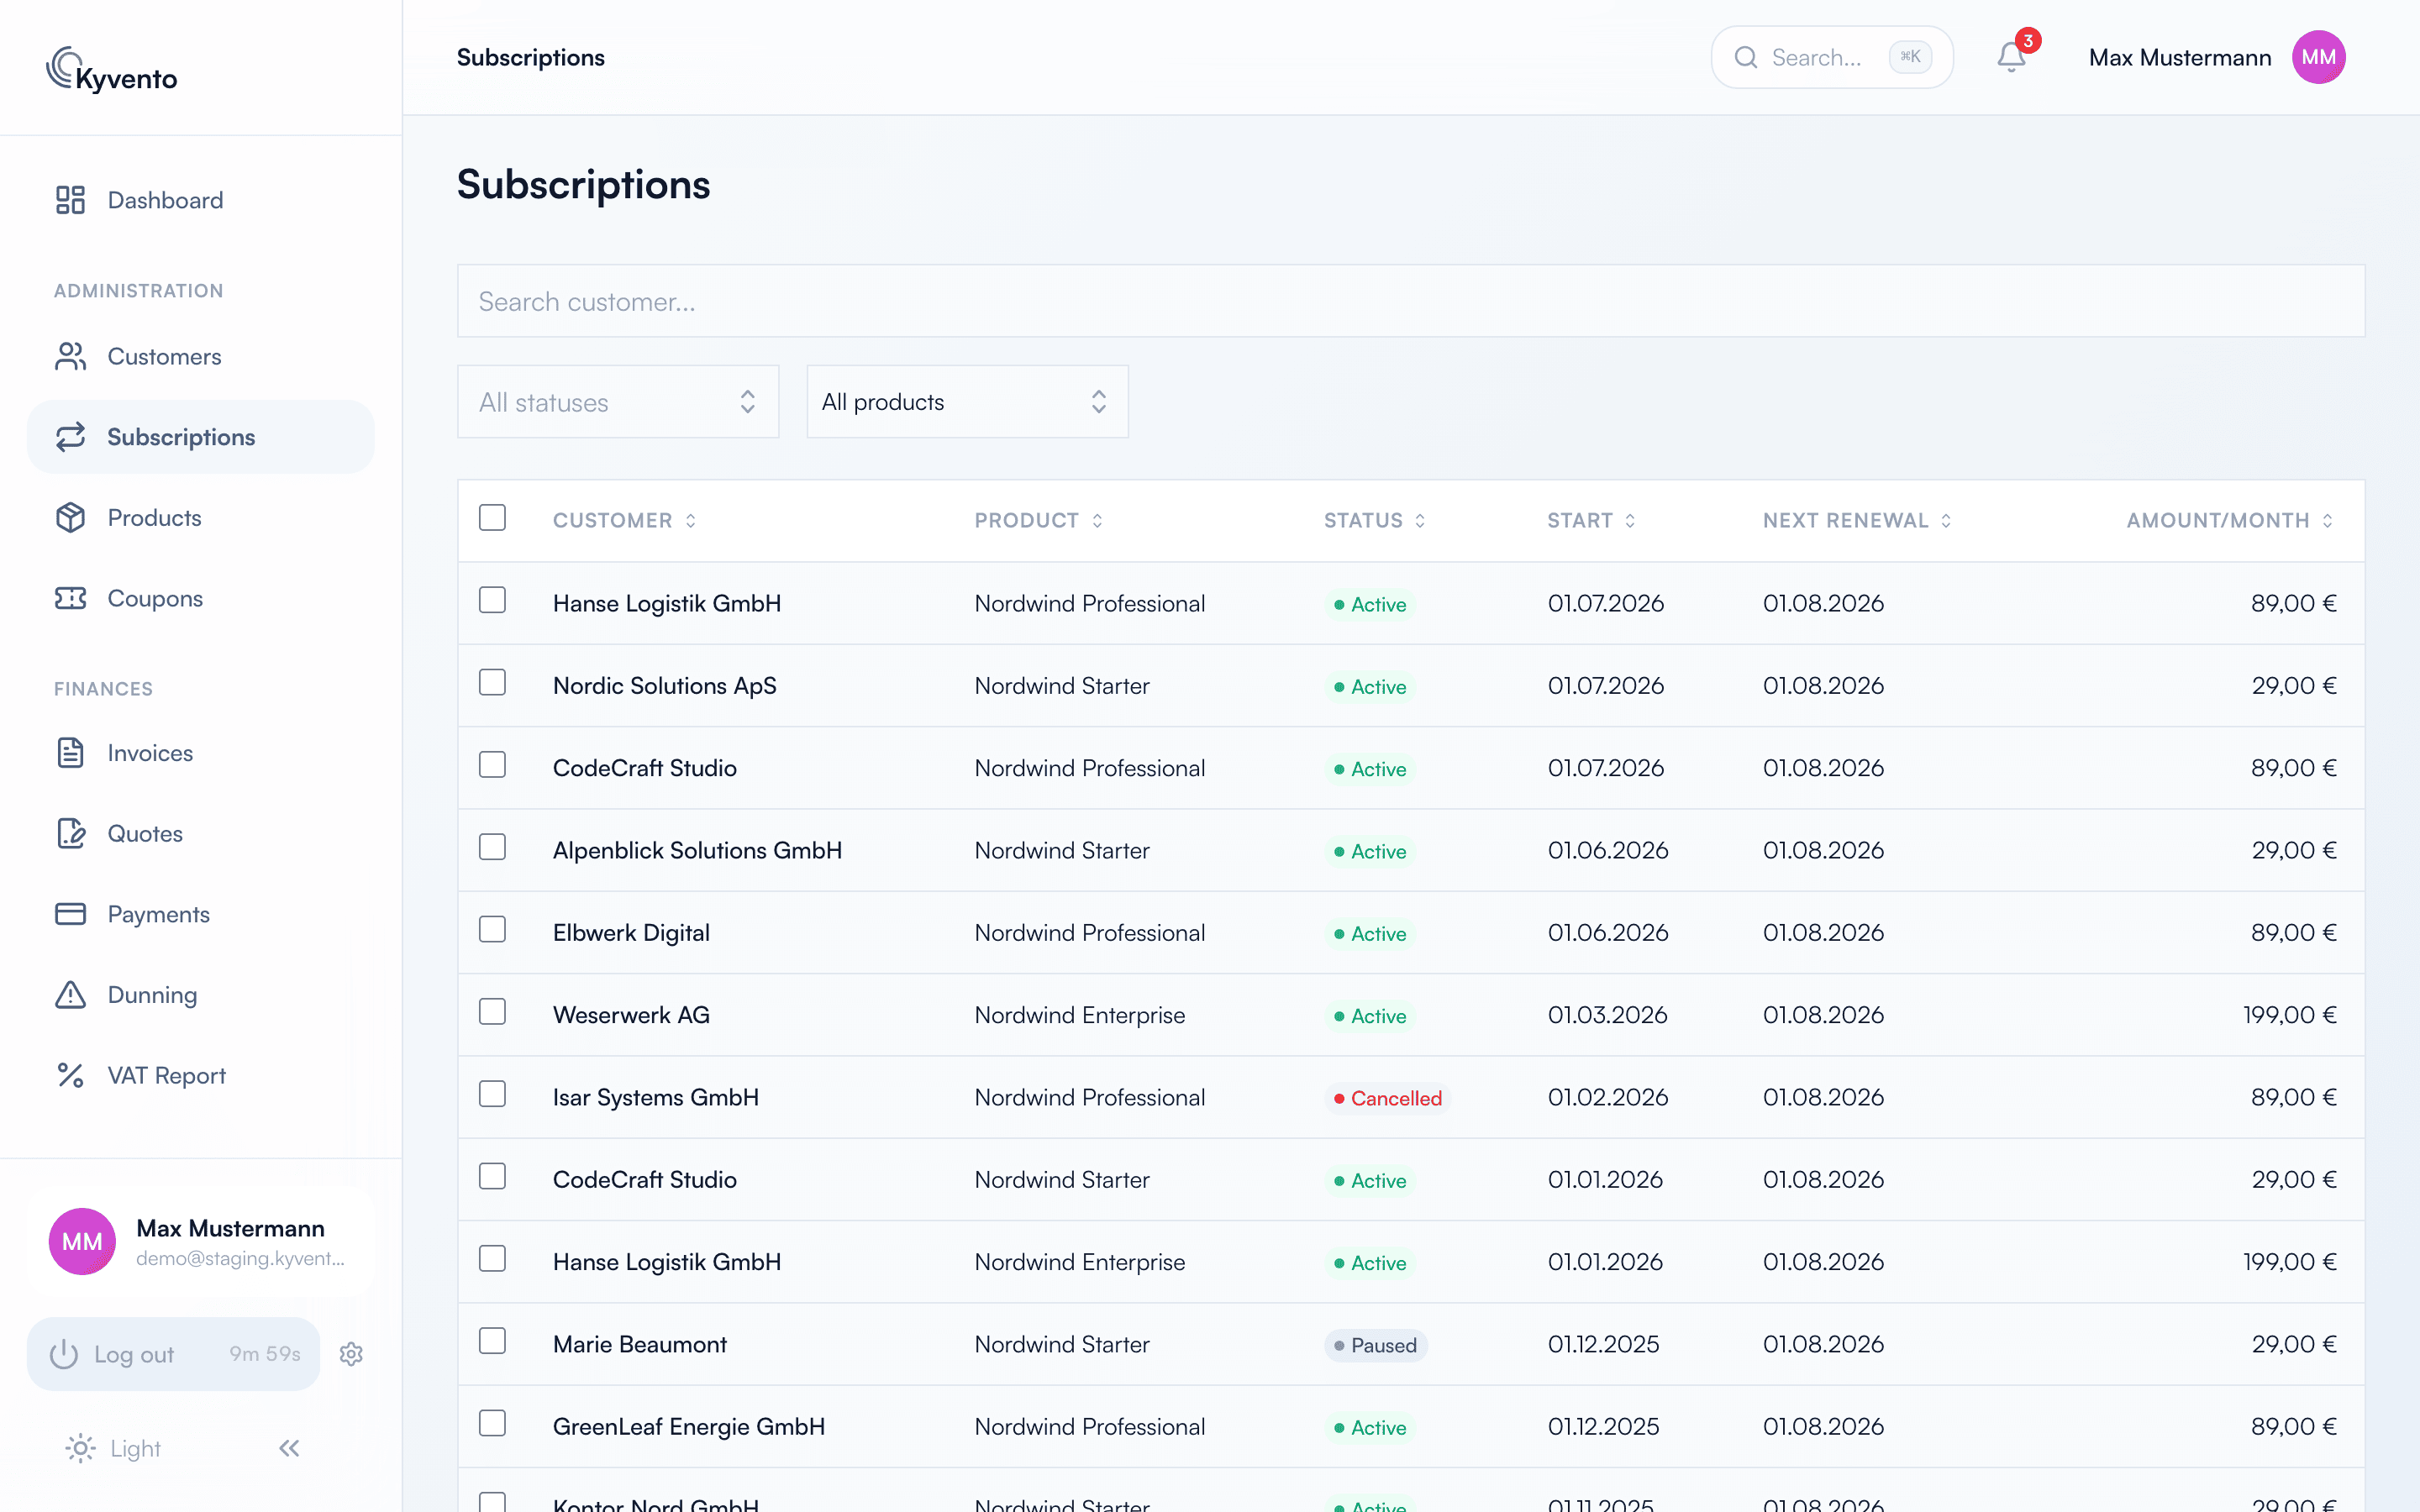
Task: Sort by Product column arrows
Action: [x=1097, y=521]
